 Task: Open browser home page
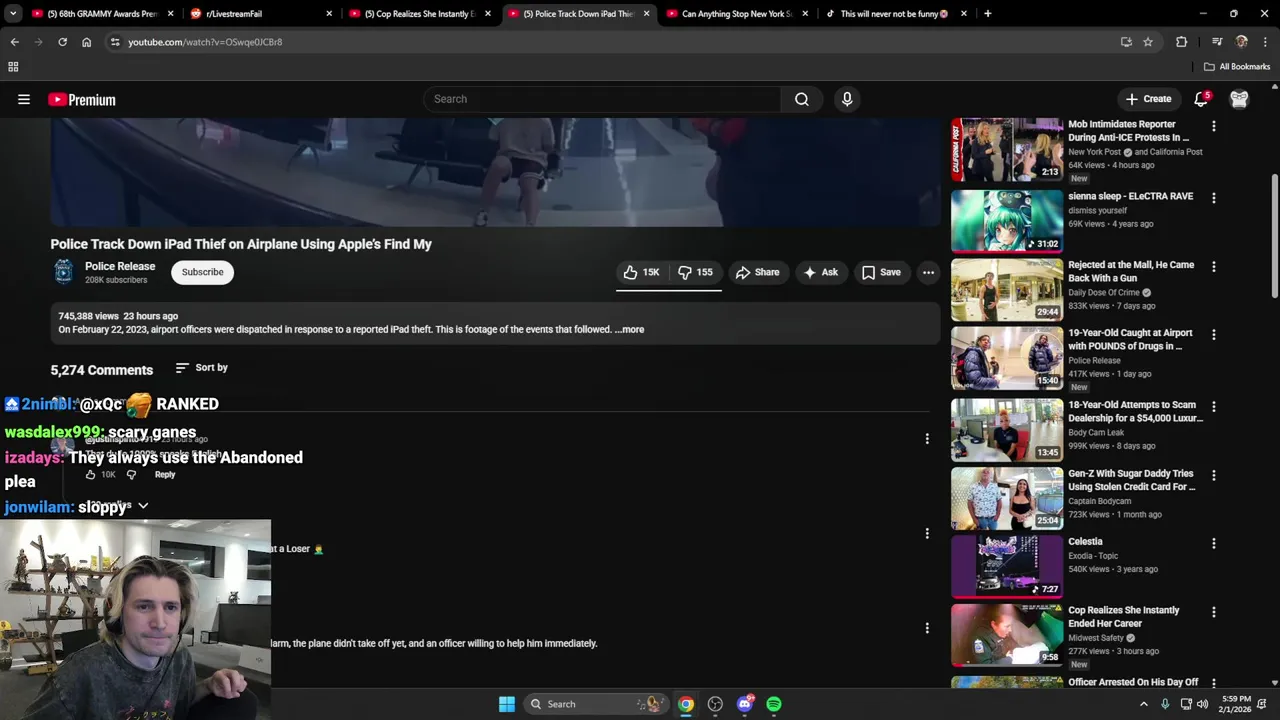point(86,42)
